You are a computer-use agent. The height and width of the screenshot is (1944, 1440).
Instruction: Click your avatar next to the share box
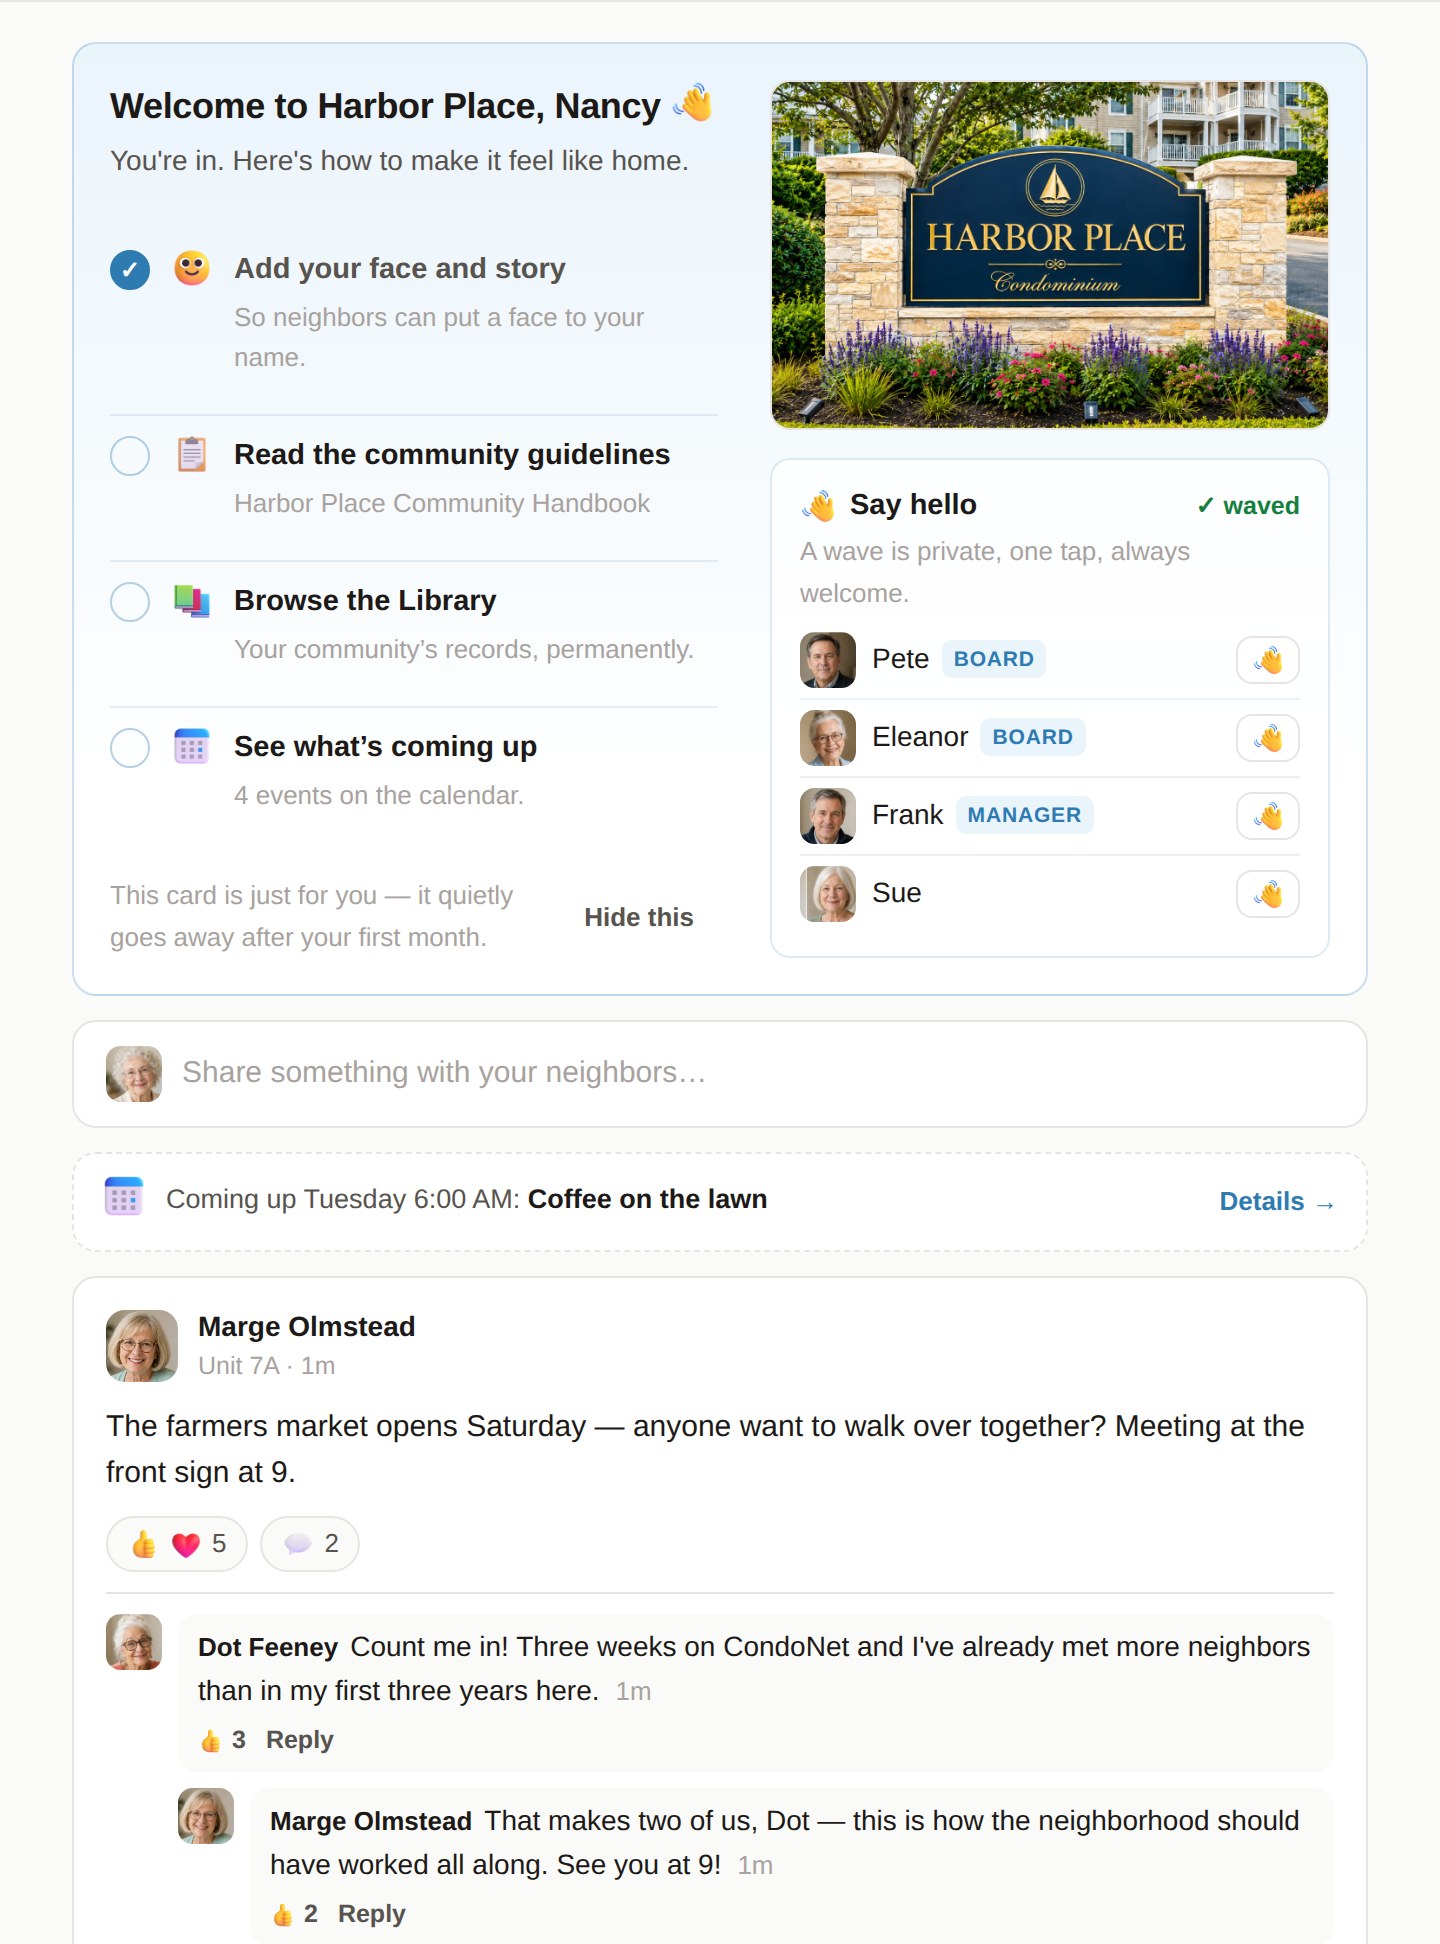click(x=134, y=1074)
